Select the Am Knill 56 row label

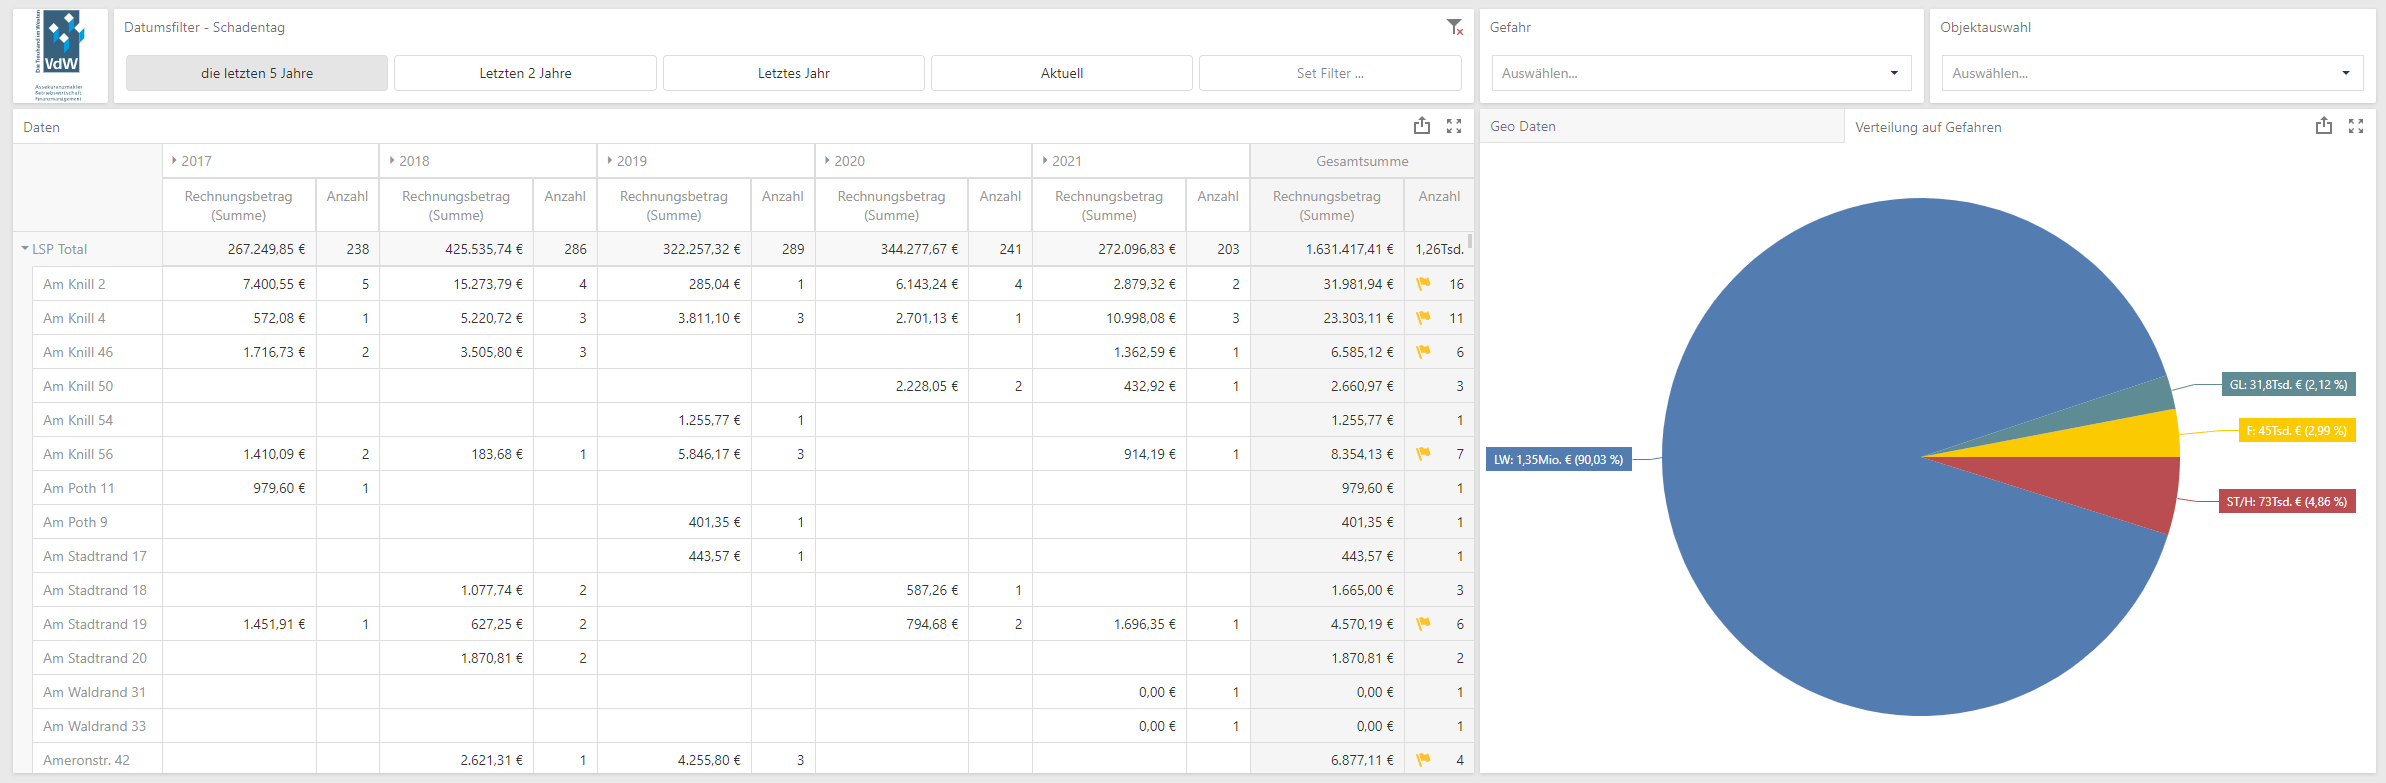click(78, 454)
